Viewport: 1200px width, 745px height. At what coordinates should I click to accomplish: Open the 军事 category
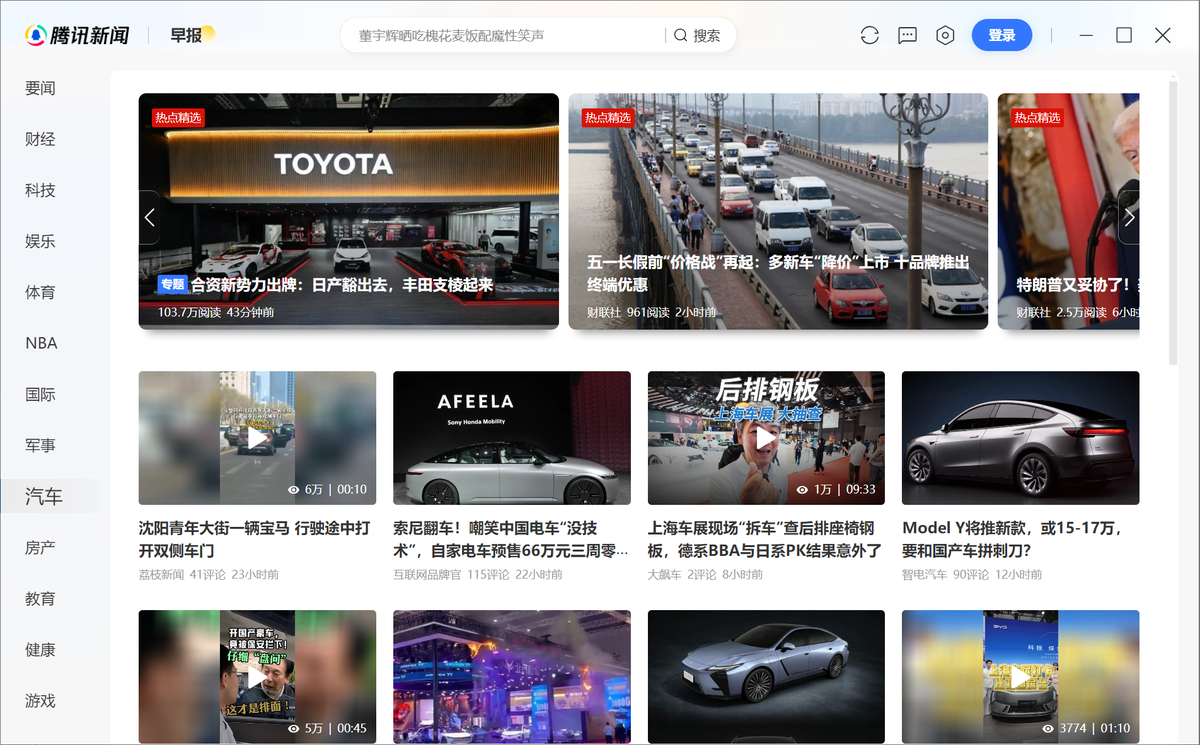[x=40, y=445]
